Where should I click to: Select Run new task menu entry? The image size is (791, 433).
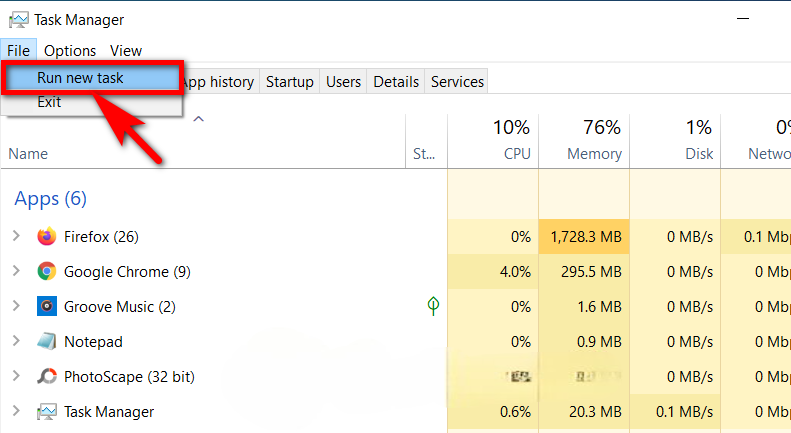pos(80,78)
